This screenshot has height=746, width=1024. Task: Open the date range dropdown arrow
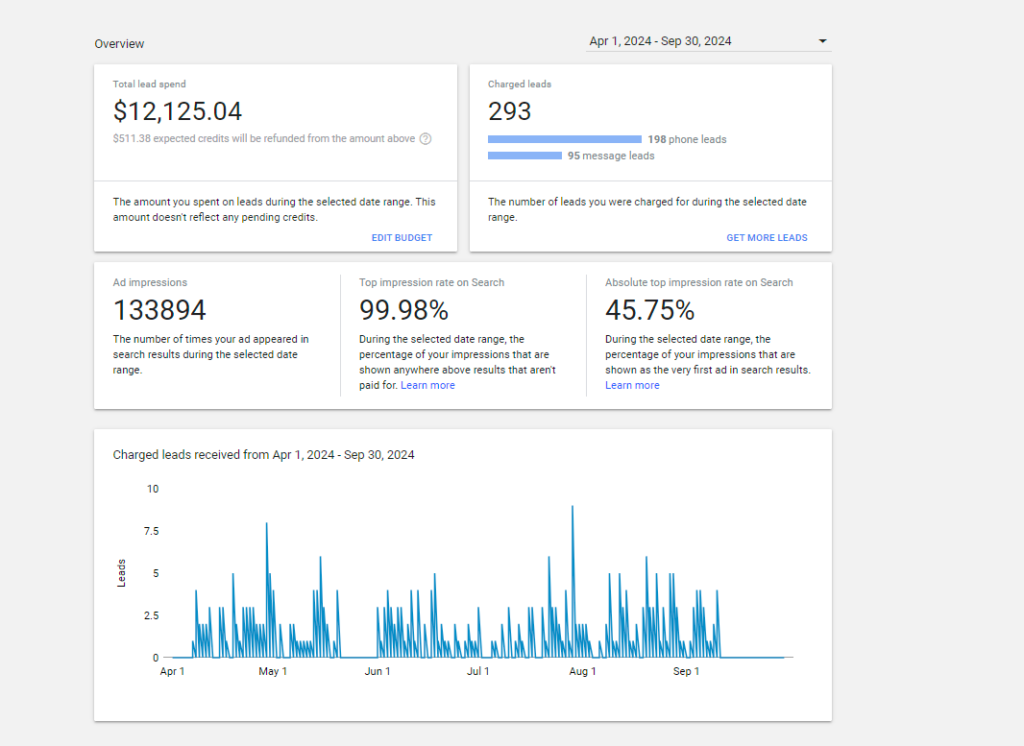click(822, 41)
